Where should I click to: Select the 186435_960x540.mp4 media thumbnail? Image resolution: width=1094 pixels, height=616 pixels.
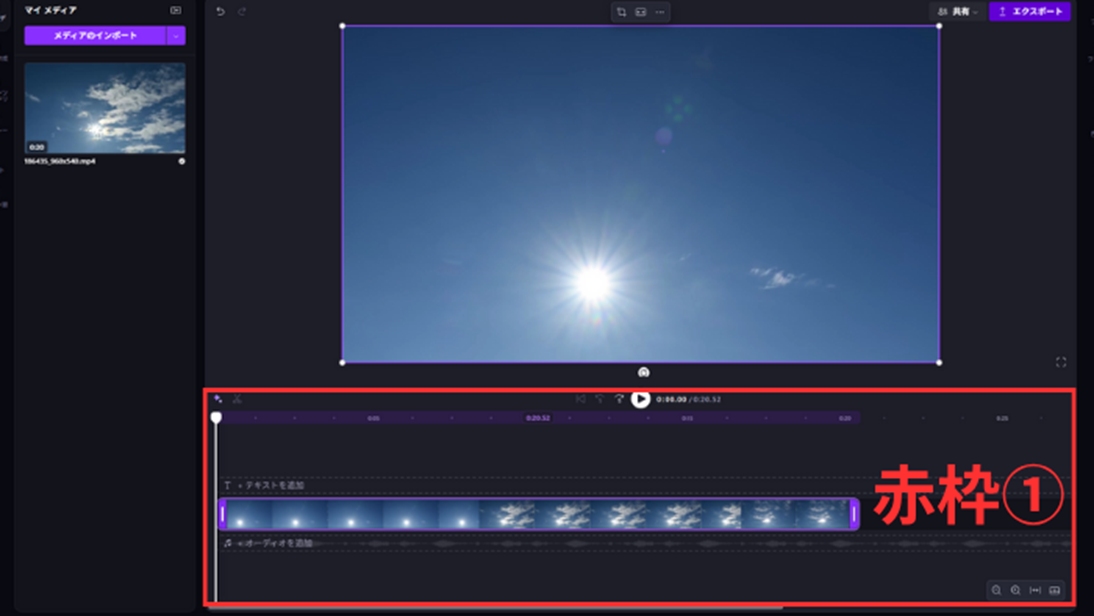pos(105,108)
